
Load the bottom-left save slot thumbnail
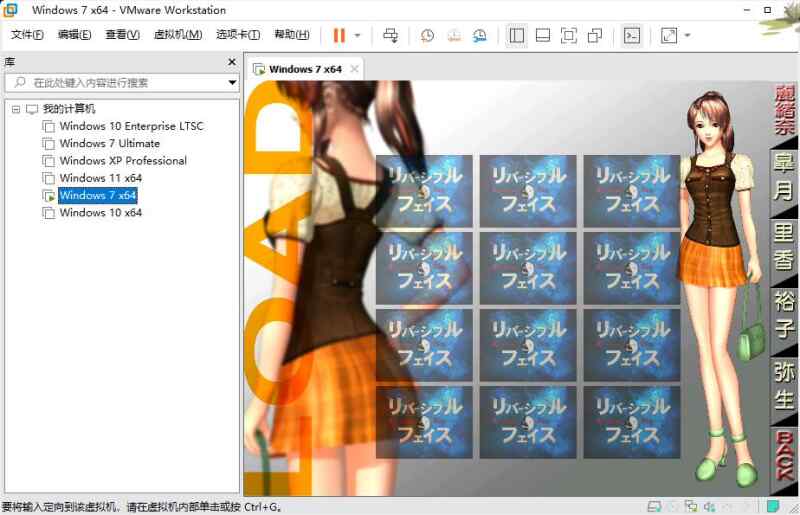(x=424, y=422)
